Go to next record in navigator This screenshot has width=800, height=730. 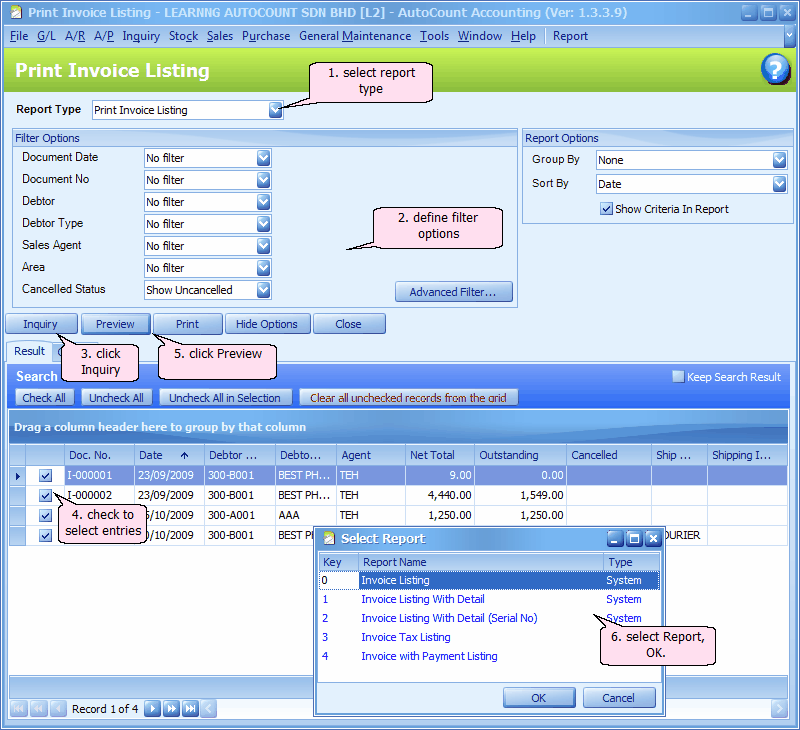(152, 709)
